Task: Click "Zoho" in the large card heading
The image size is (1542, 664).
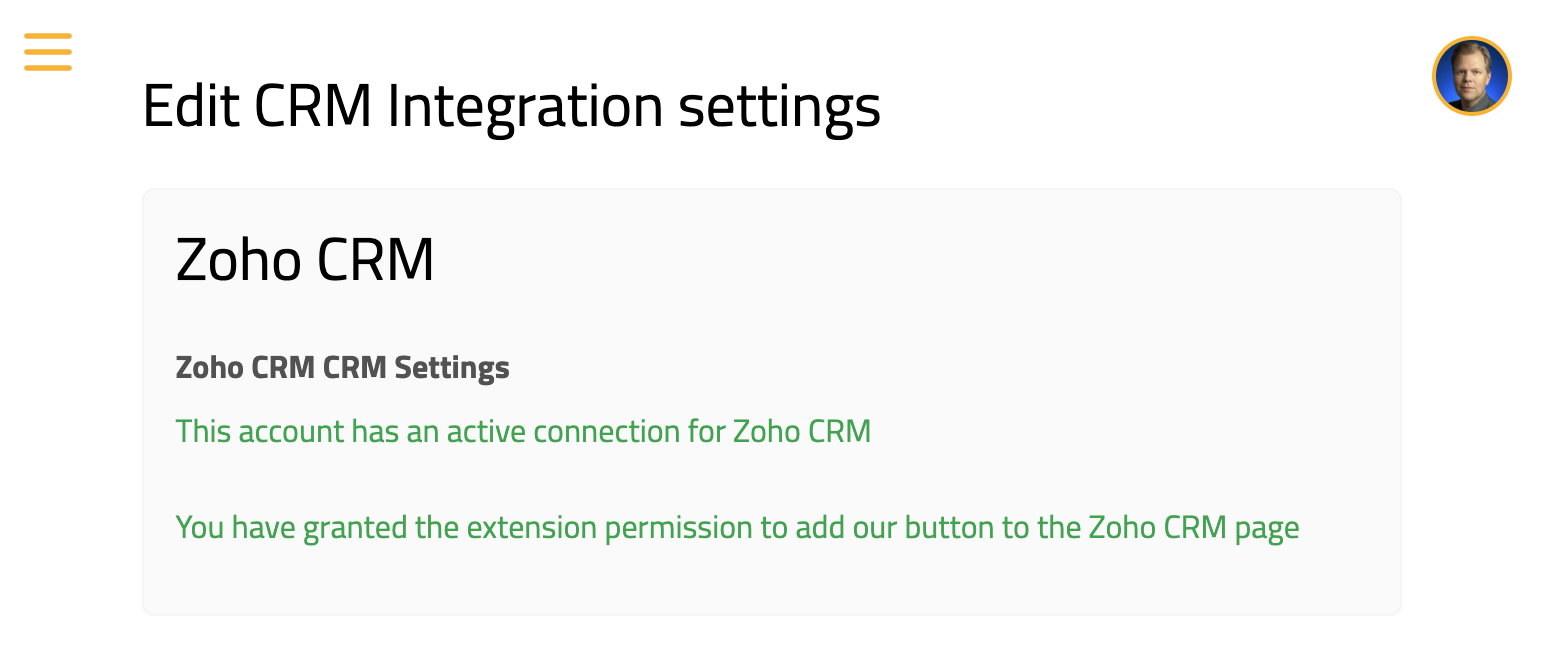Action: tap(238, 261)
